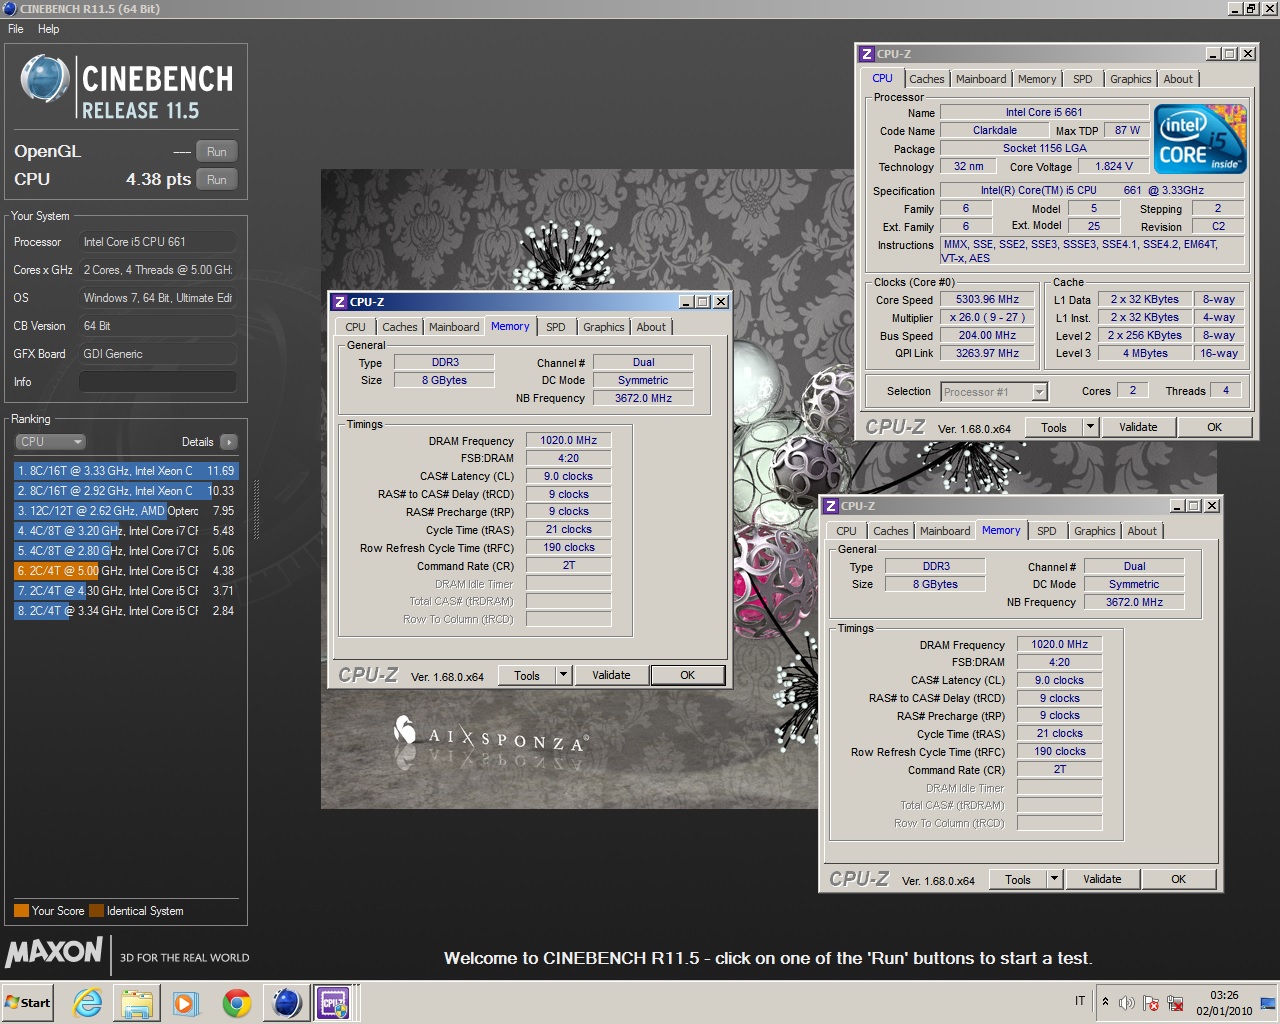
Task: Click Validate in top-right CPU-Z
Action: pos(1138,428)
